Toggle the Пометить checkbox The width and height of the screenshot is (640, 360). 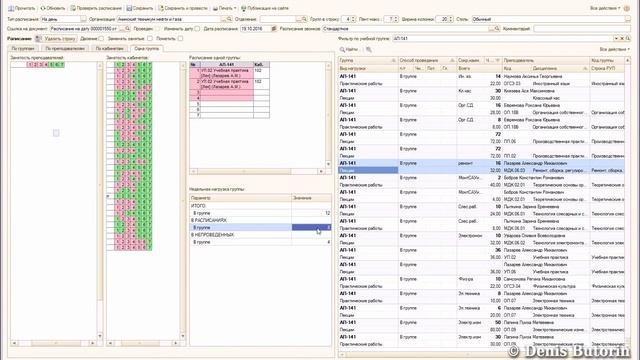(x=180, y=39)
